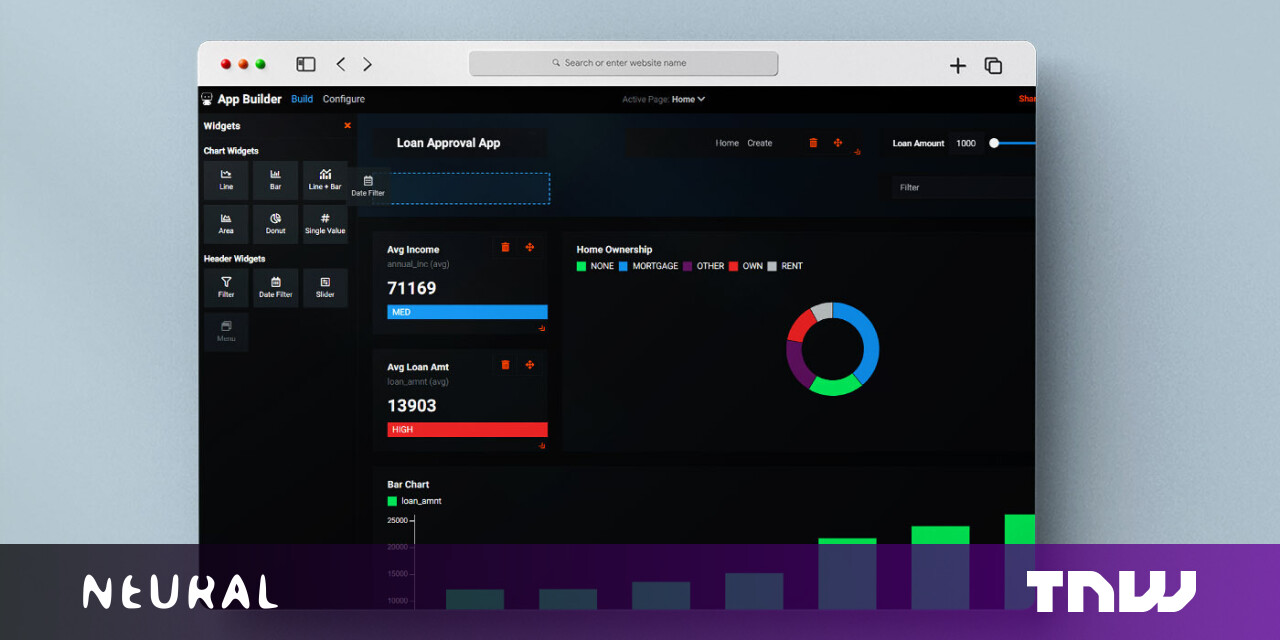This screenshot has width=1280, height=640.
Task: Toggle the NONE legend item
Action: pos(595,266)
